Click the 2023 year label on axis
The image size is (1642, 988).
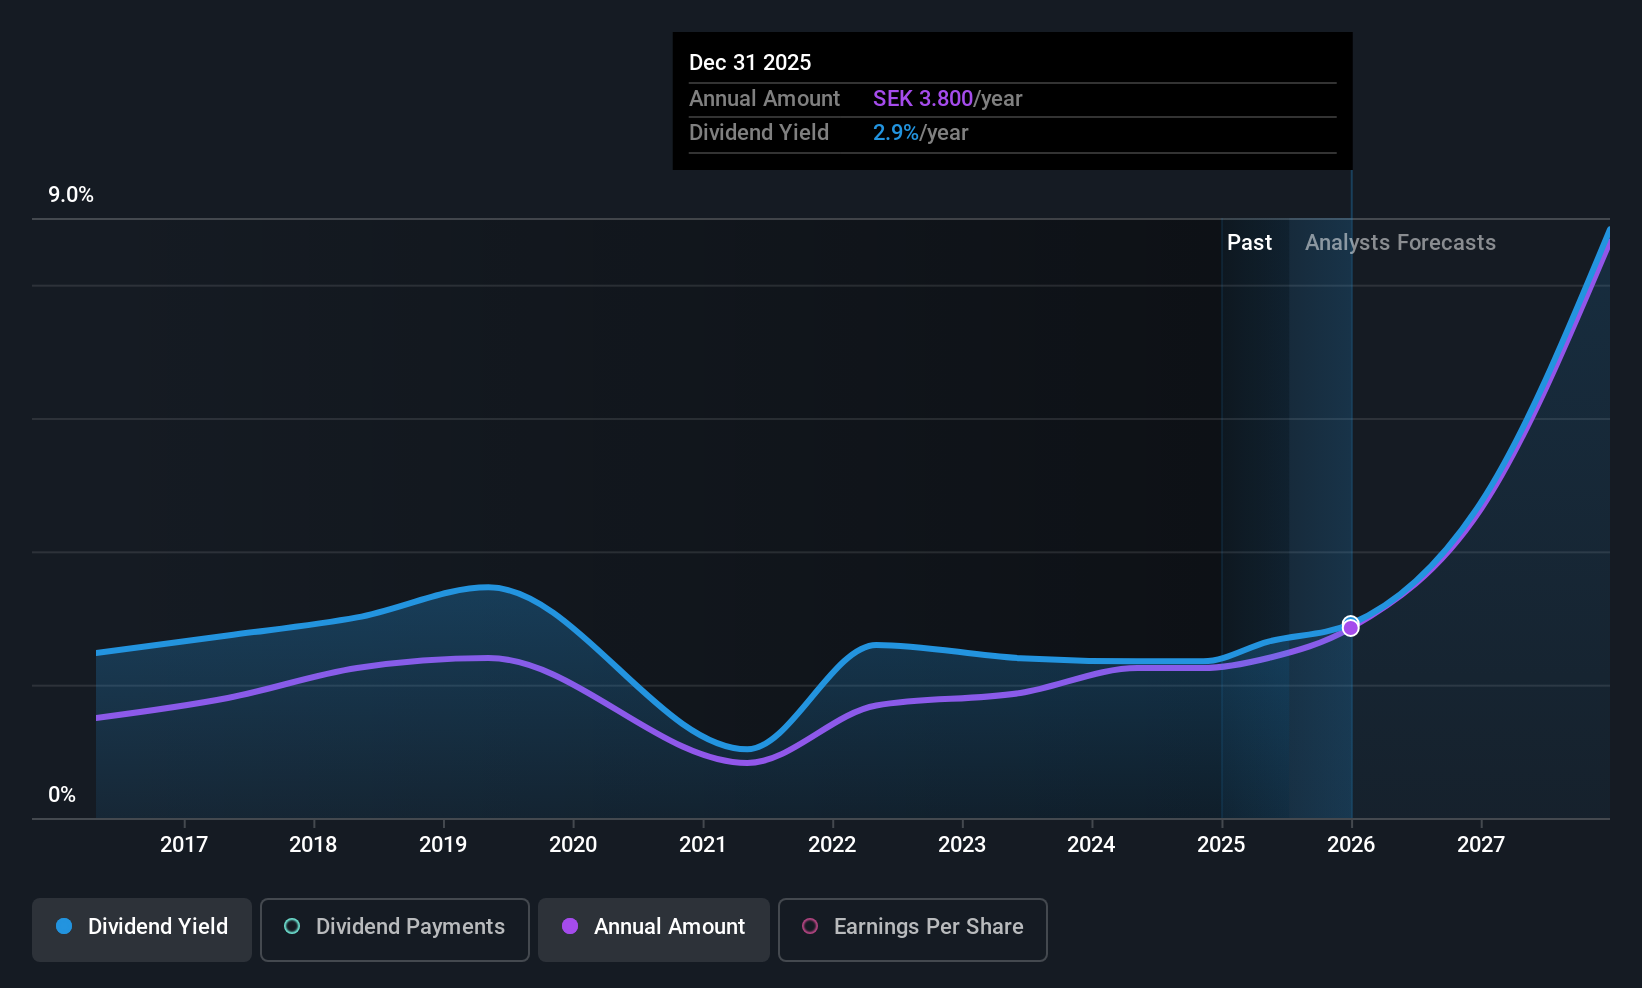(x=962, y=845)
